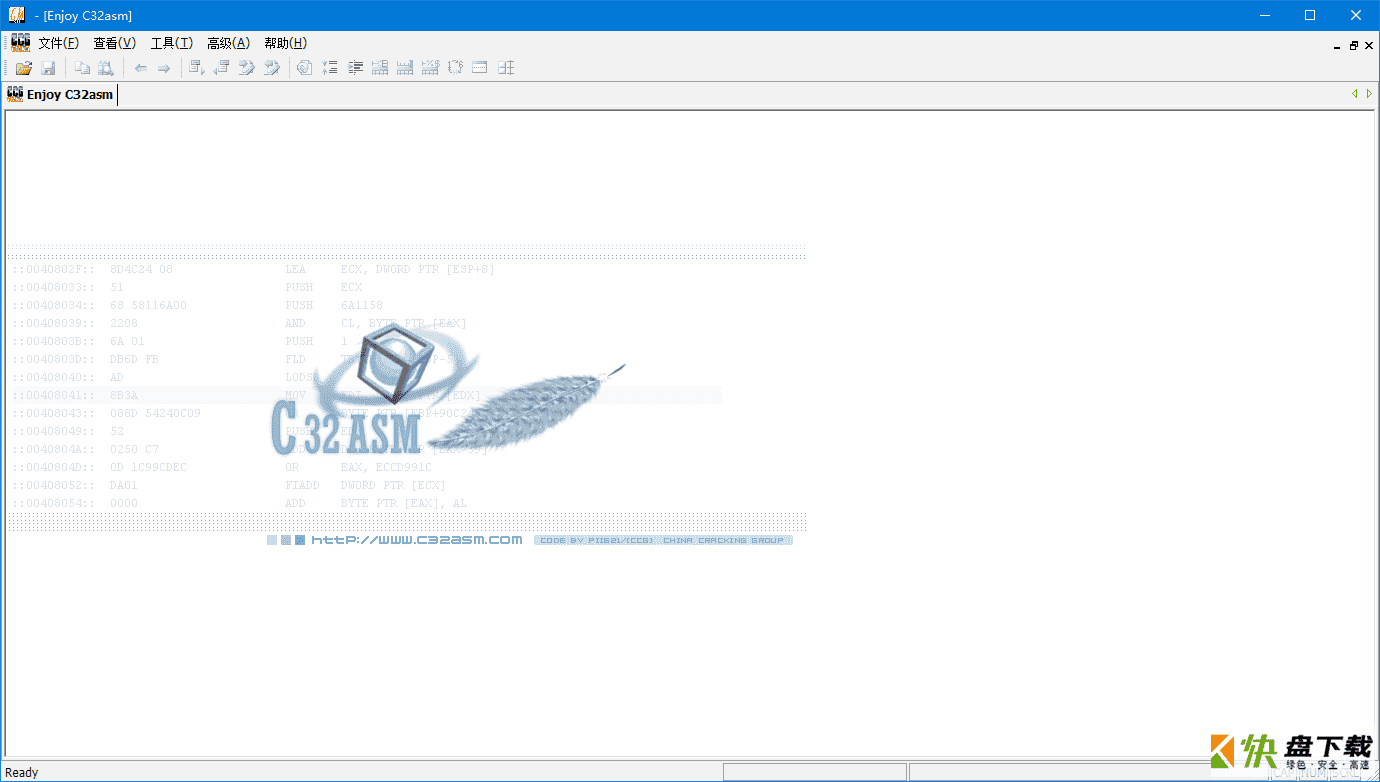Minimize the C32asm application window
1380x782 pixels.
[x=1265, y=15]
